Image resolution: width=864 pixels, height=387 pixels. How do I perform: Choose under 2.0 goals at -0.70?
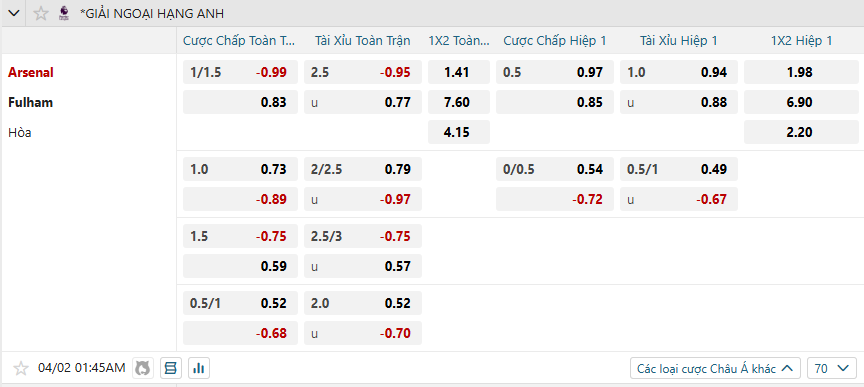(x=363, y=333)
